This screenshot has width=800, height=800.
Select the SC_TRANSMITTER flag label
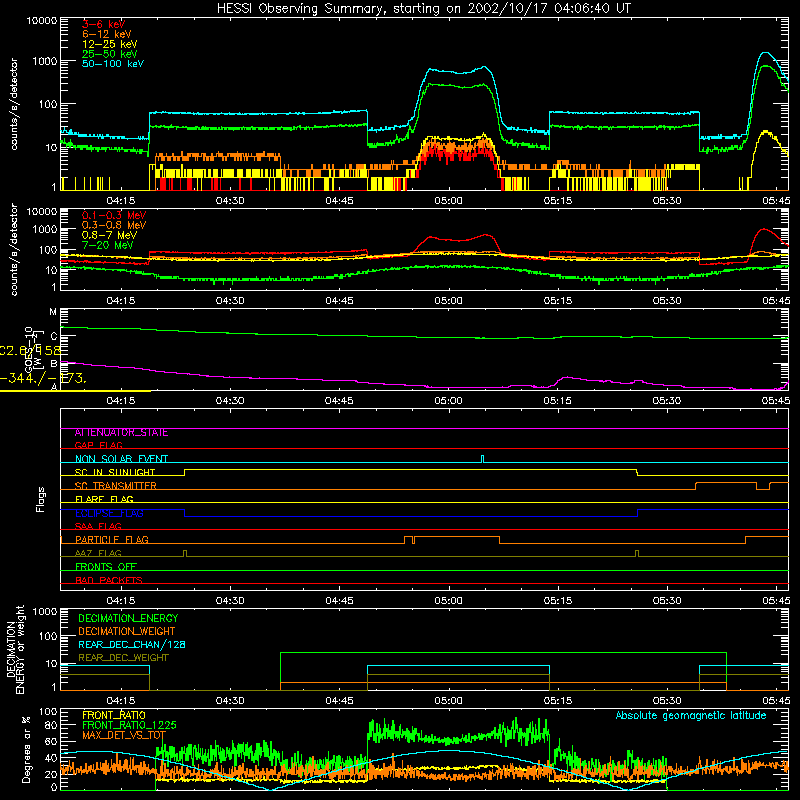[x=115, y=486]
